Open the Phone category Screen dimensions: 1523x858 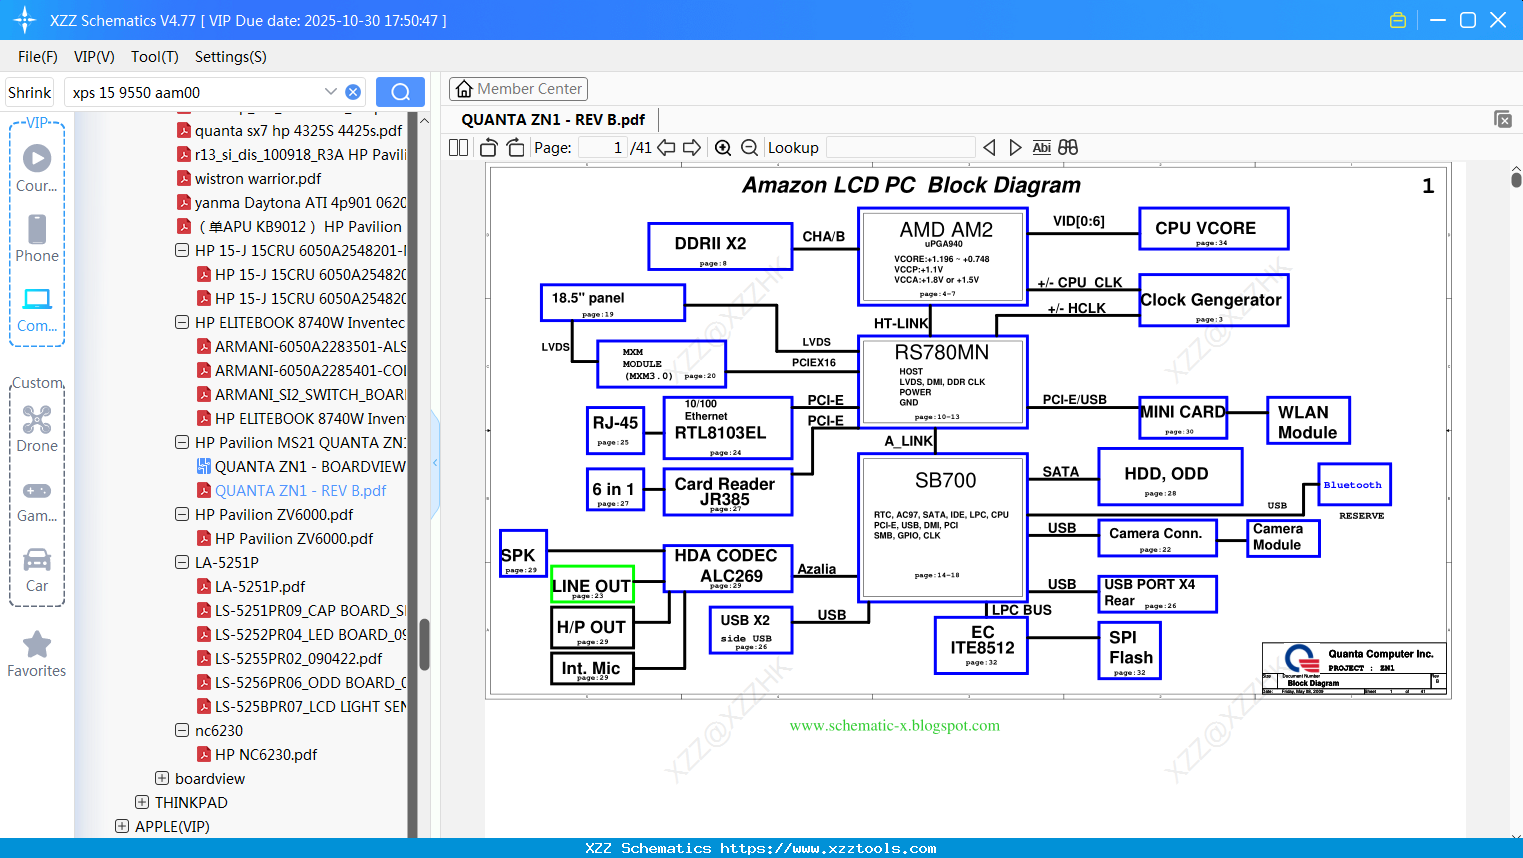tap(37, 239)
